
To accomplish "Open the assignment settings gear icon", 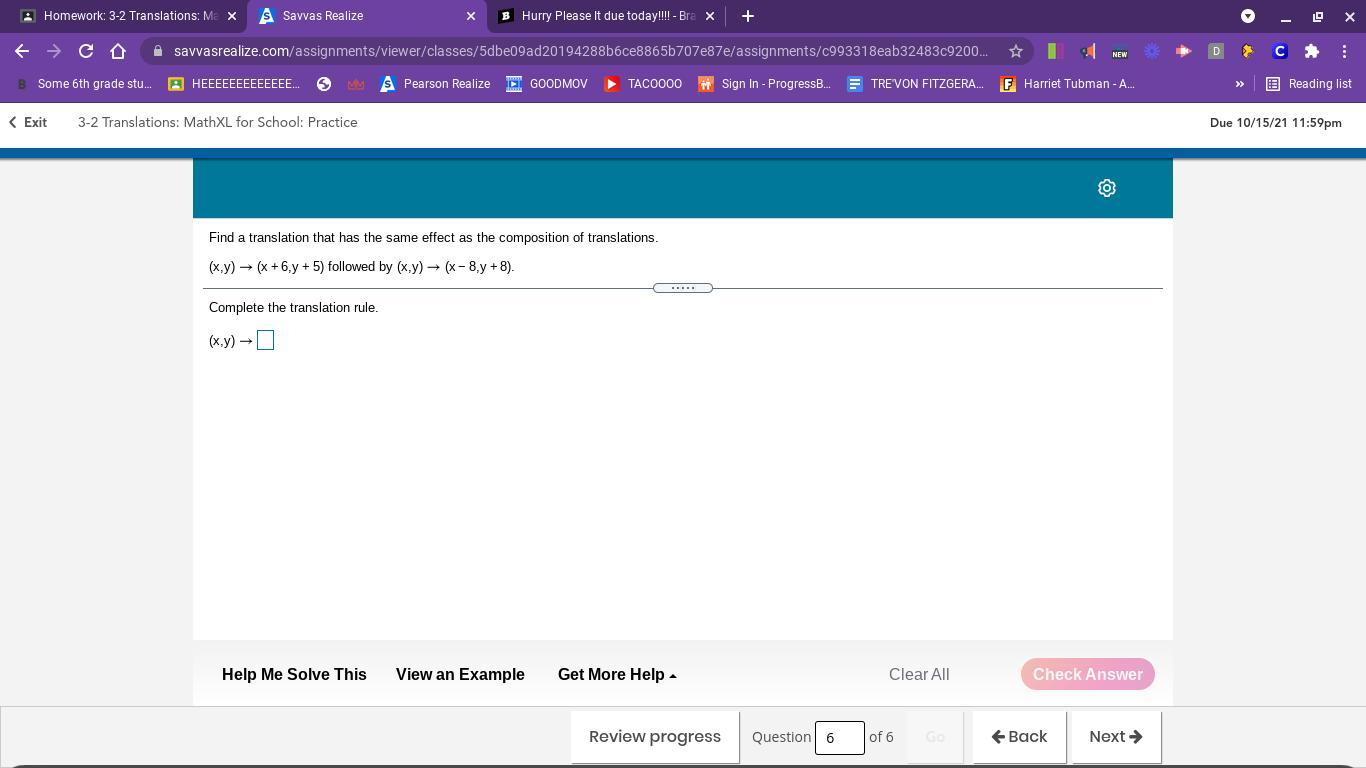I will 1107,188.
